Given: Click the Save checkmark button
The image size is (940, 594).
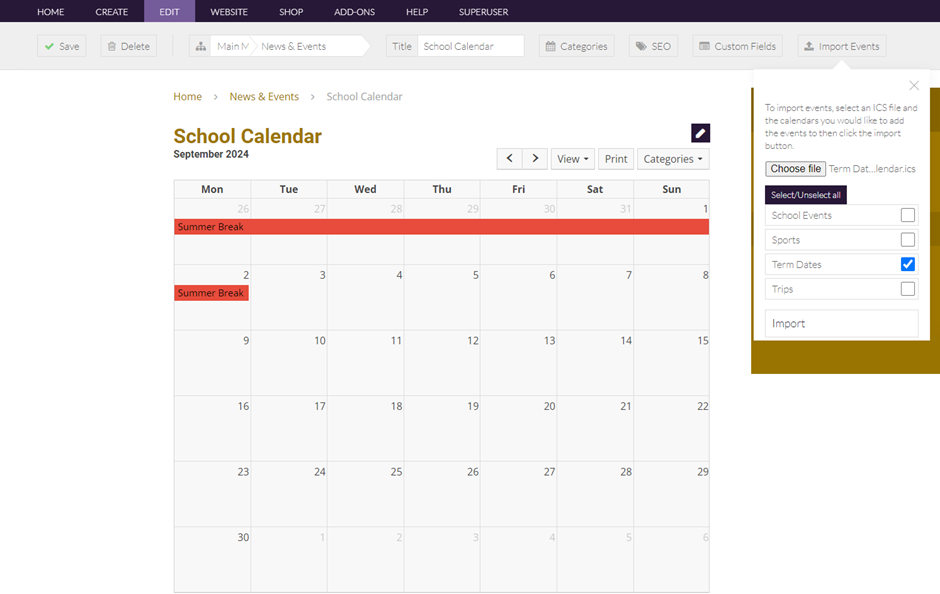Looking at the screenshot, I should [x=62, y=46].
